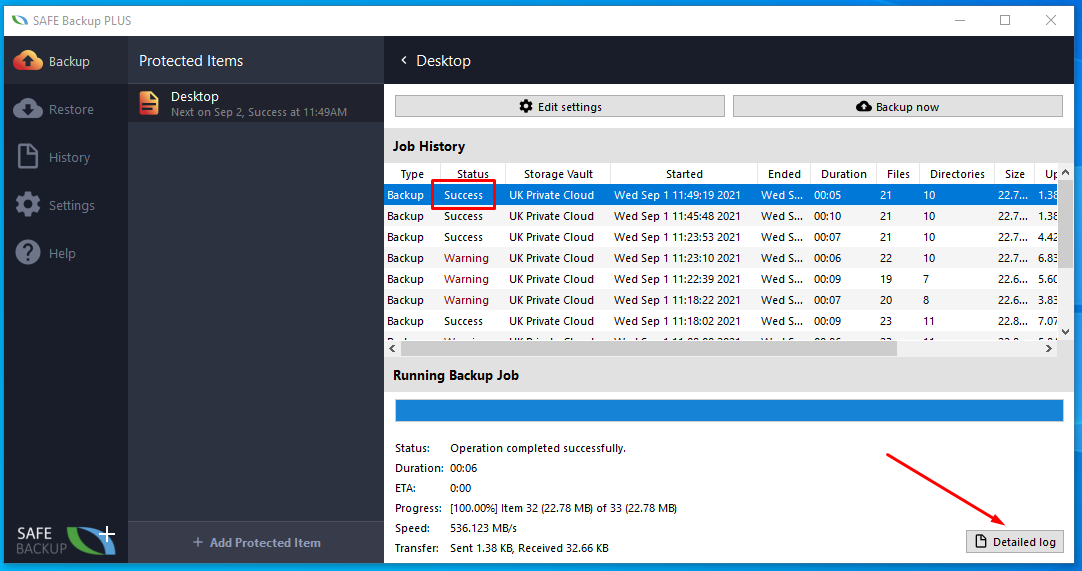Image resolution: width=1082 pixels, height=571 pixels.
Task: Open the Restore section
Action: click(66, 109)
